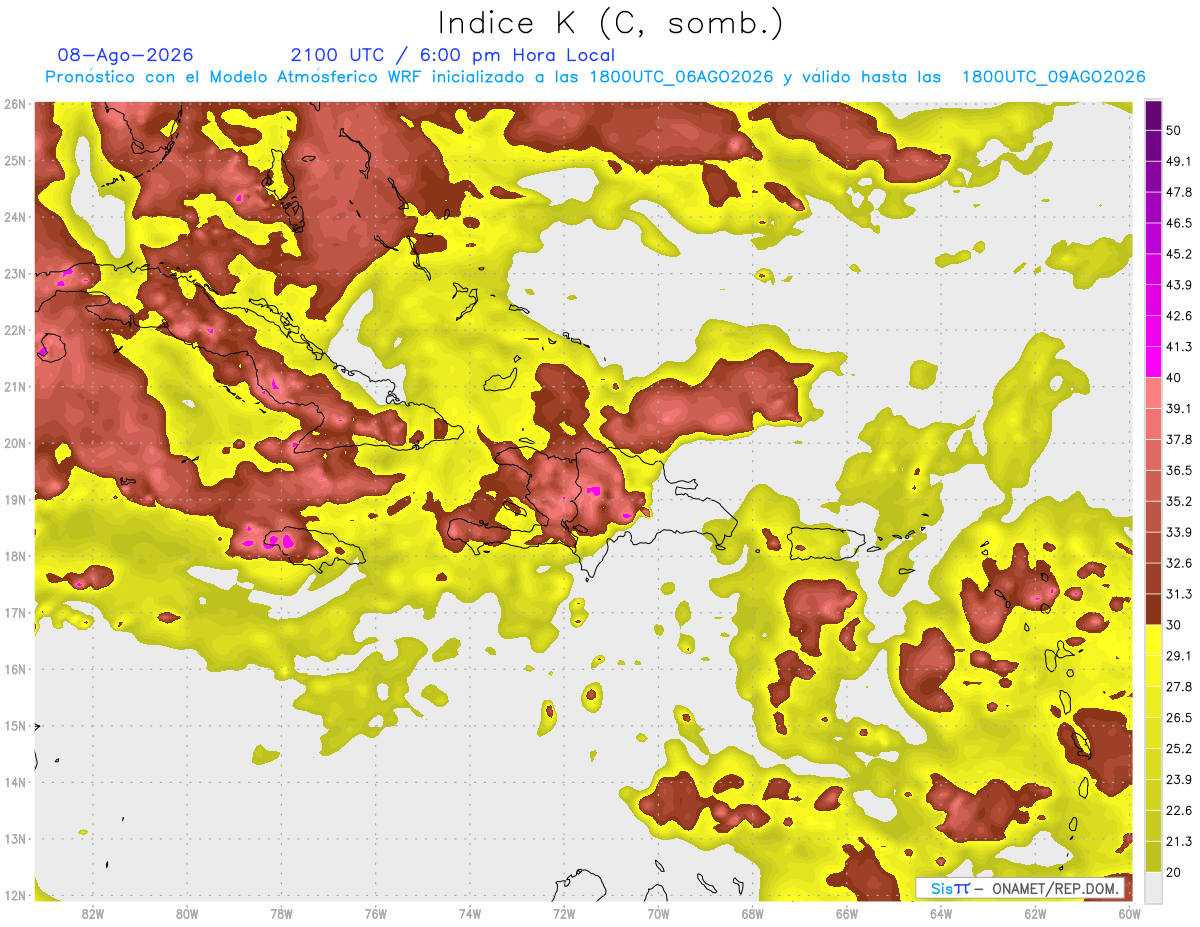
Task: Click the colorbar value '31.3'
Action: tap(1179, 594)
